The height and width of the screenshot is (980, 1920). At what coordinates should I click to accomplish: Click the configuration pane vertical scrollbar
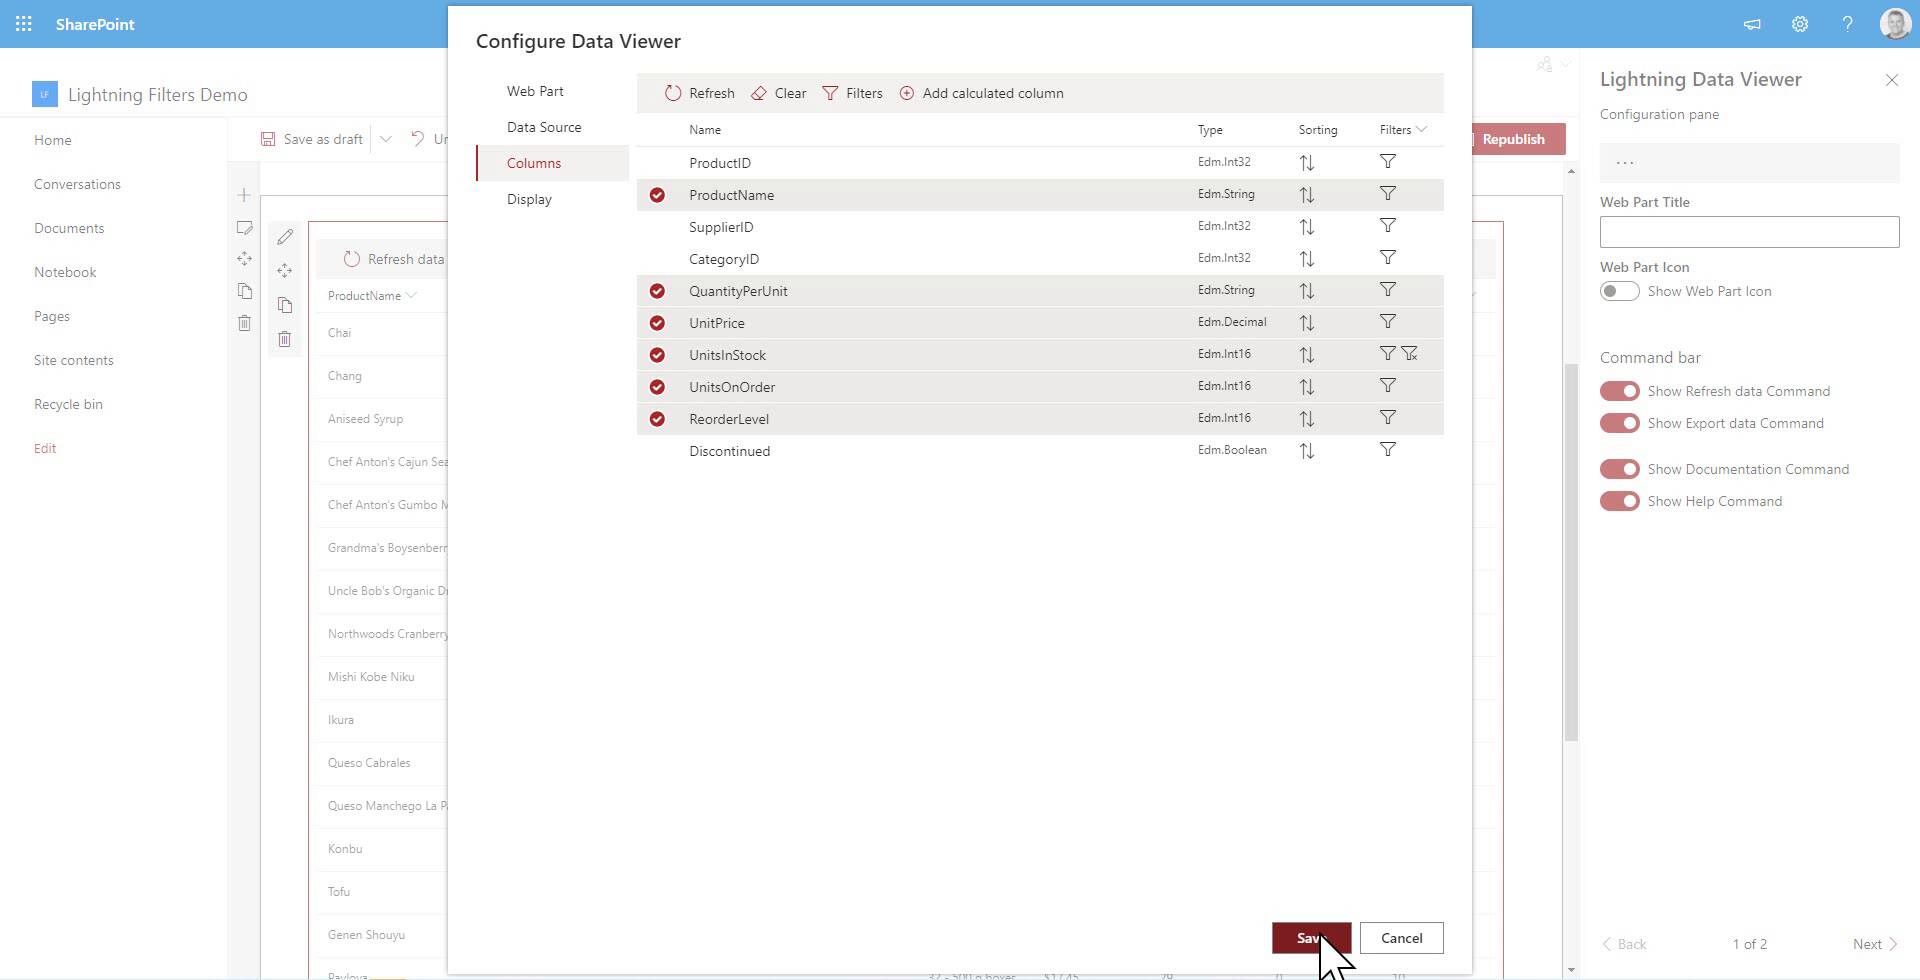pyautogui.click(x=1571, y=552)
